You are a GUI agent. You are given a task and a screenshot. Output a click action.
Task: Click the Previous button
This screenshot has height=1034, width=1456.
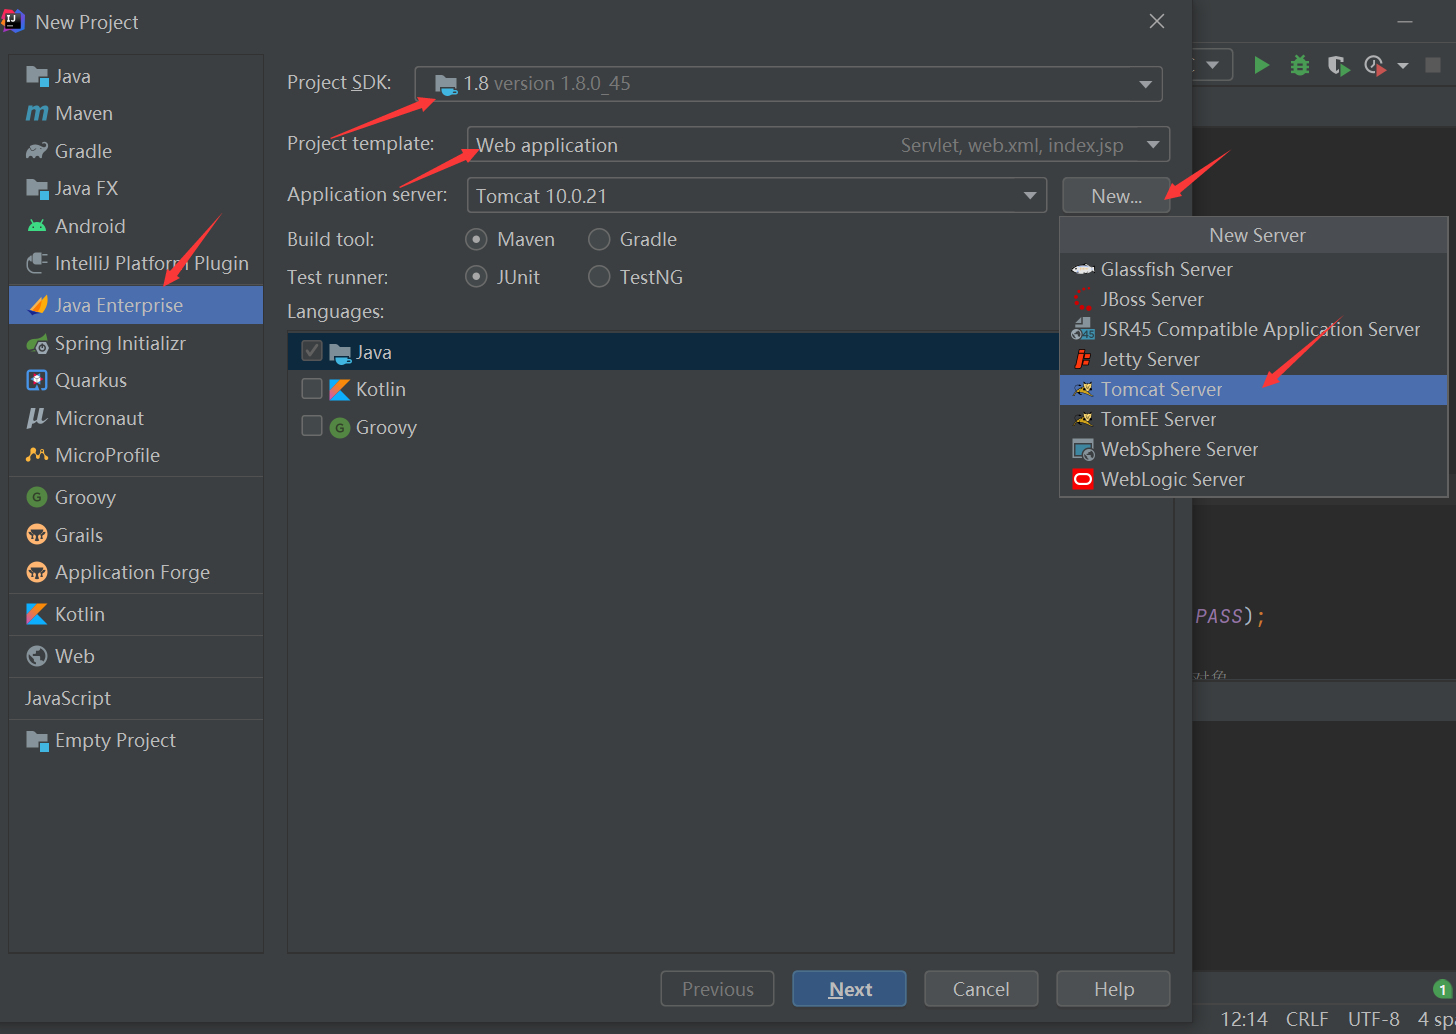[717, 989]
